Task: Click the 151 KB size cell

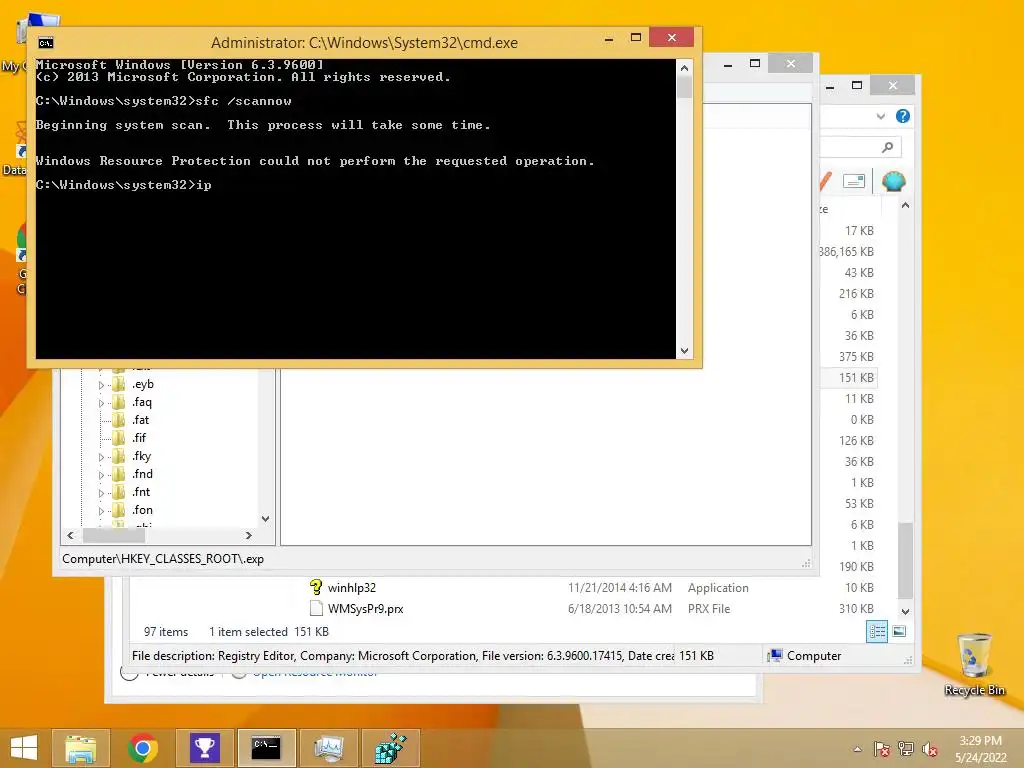Action: coord(856,377)
